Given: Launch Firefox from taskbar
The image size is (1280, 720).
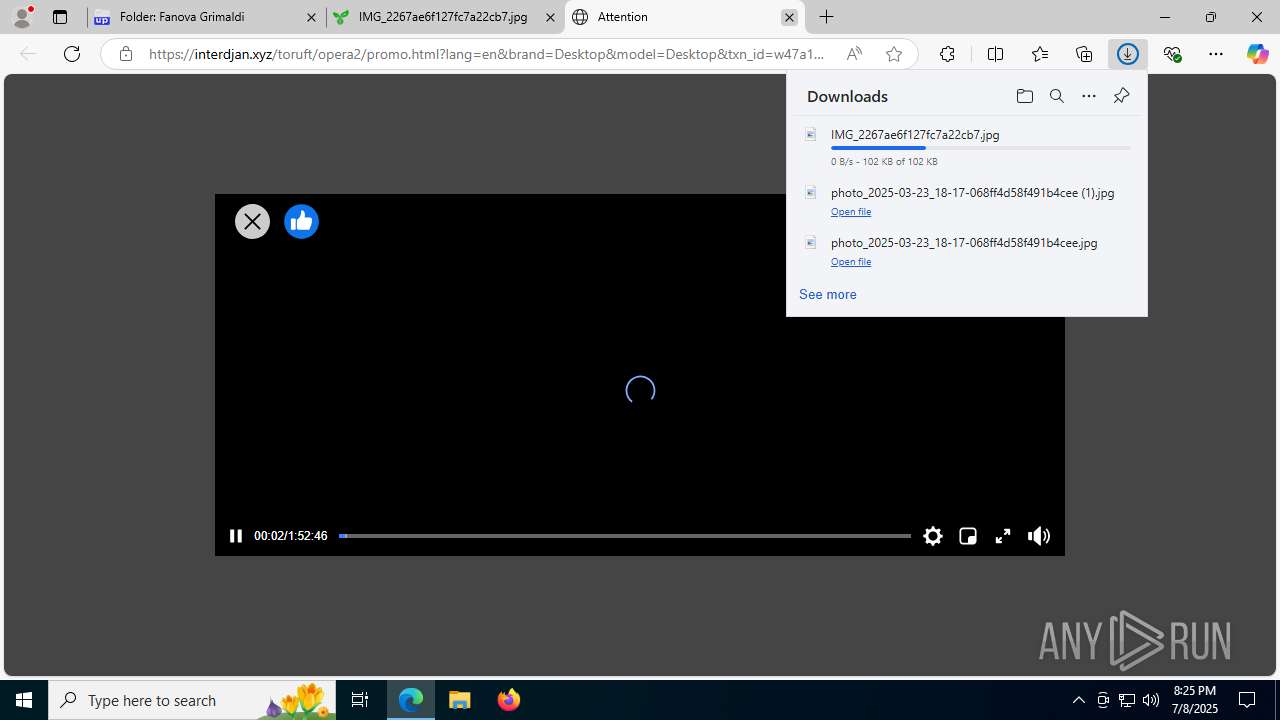Looking at the screenshot, I should pos(508,700).
